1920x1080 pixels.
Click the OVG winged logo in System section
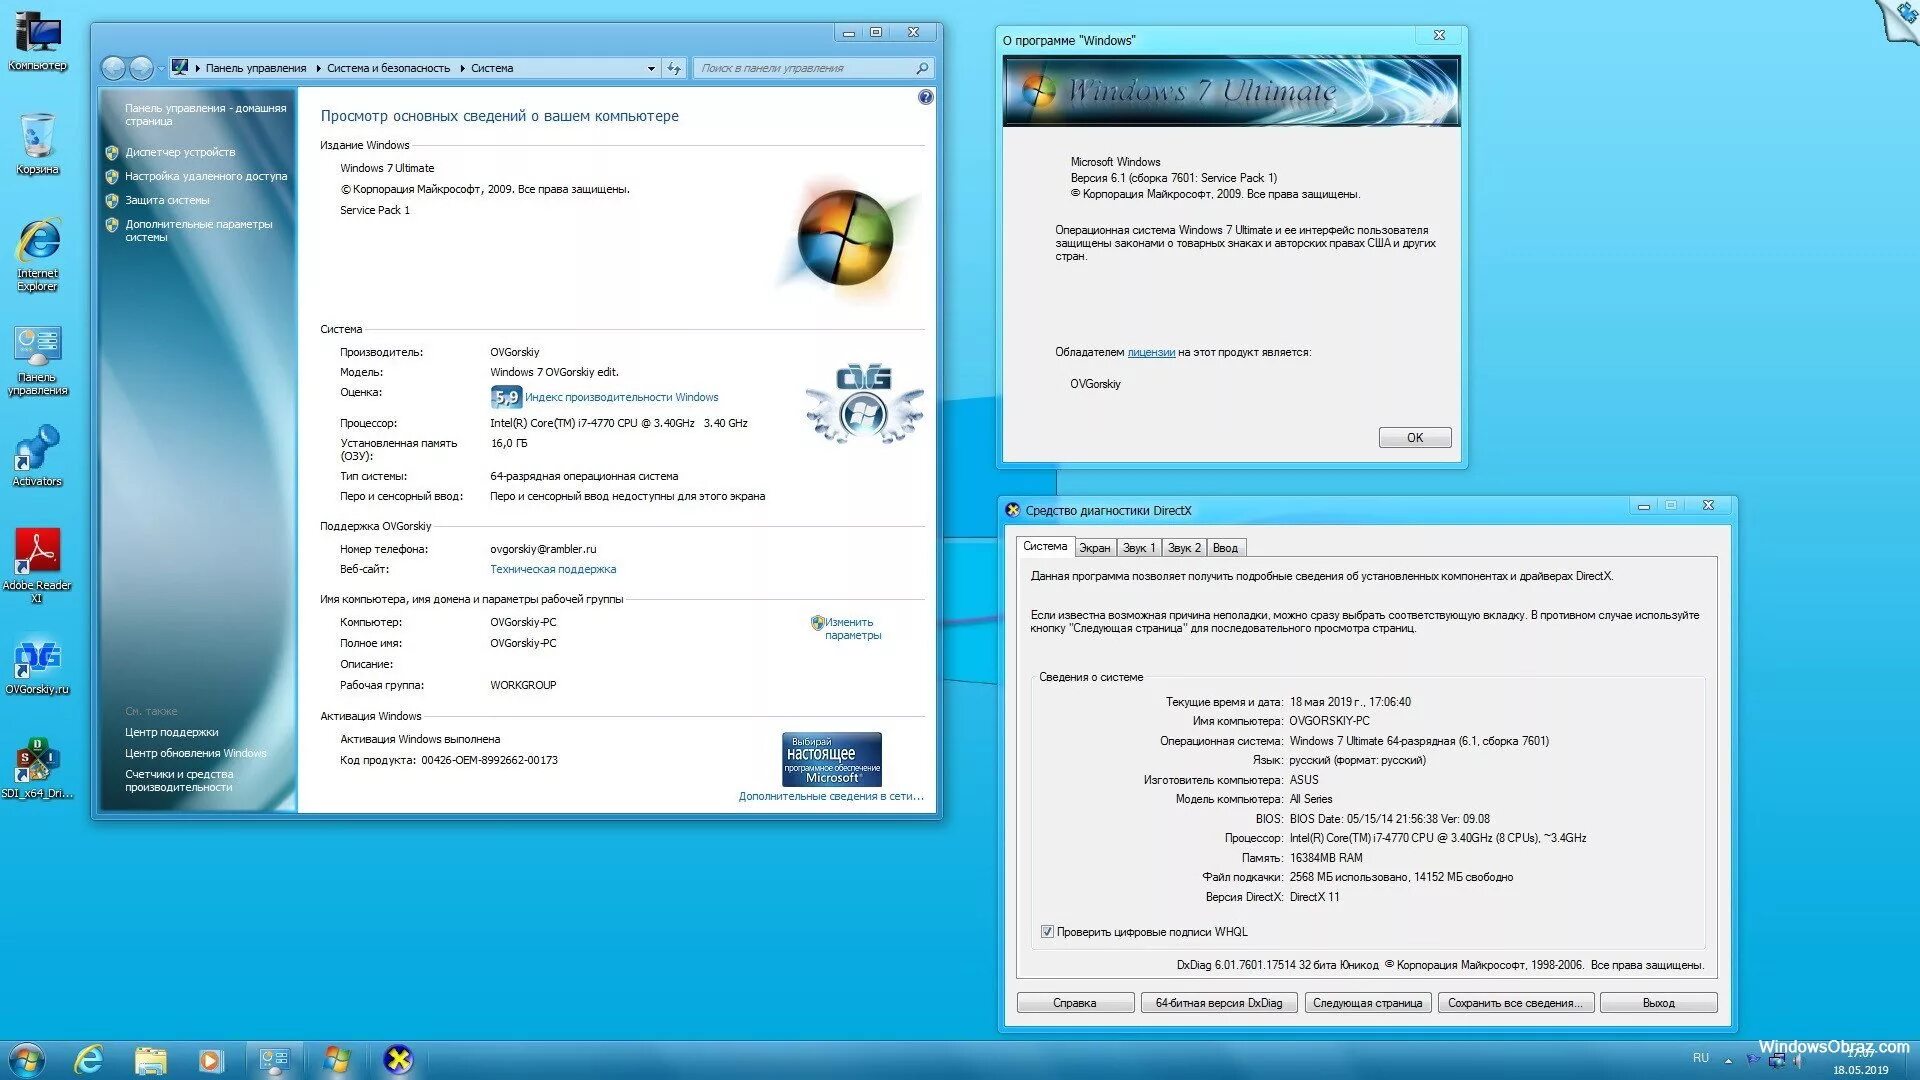pyautogui.click(x=864, y=403)
